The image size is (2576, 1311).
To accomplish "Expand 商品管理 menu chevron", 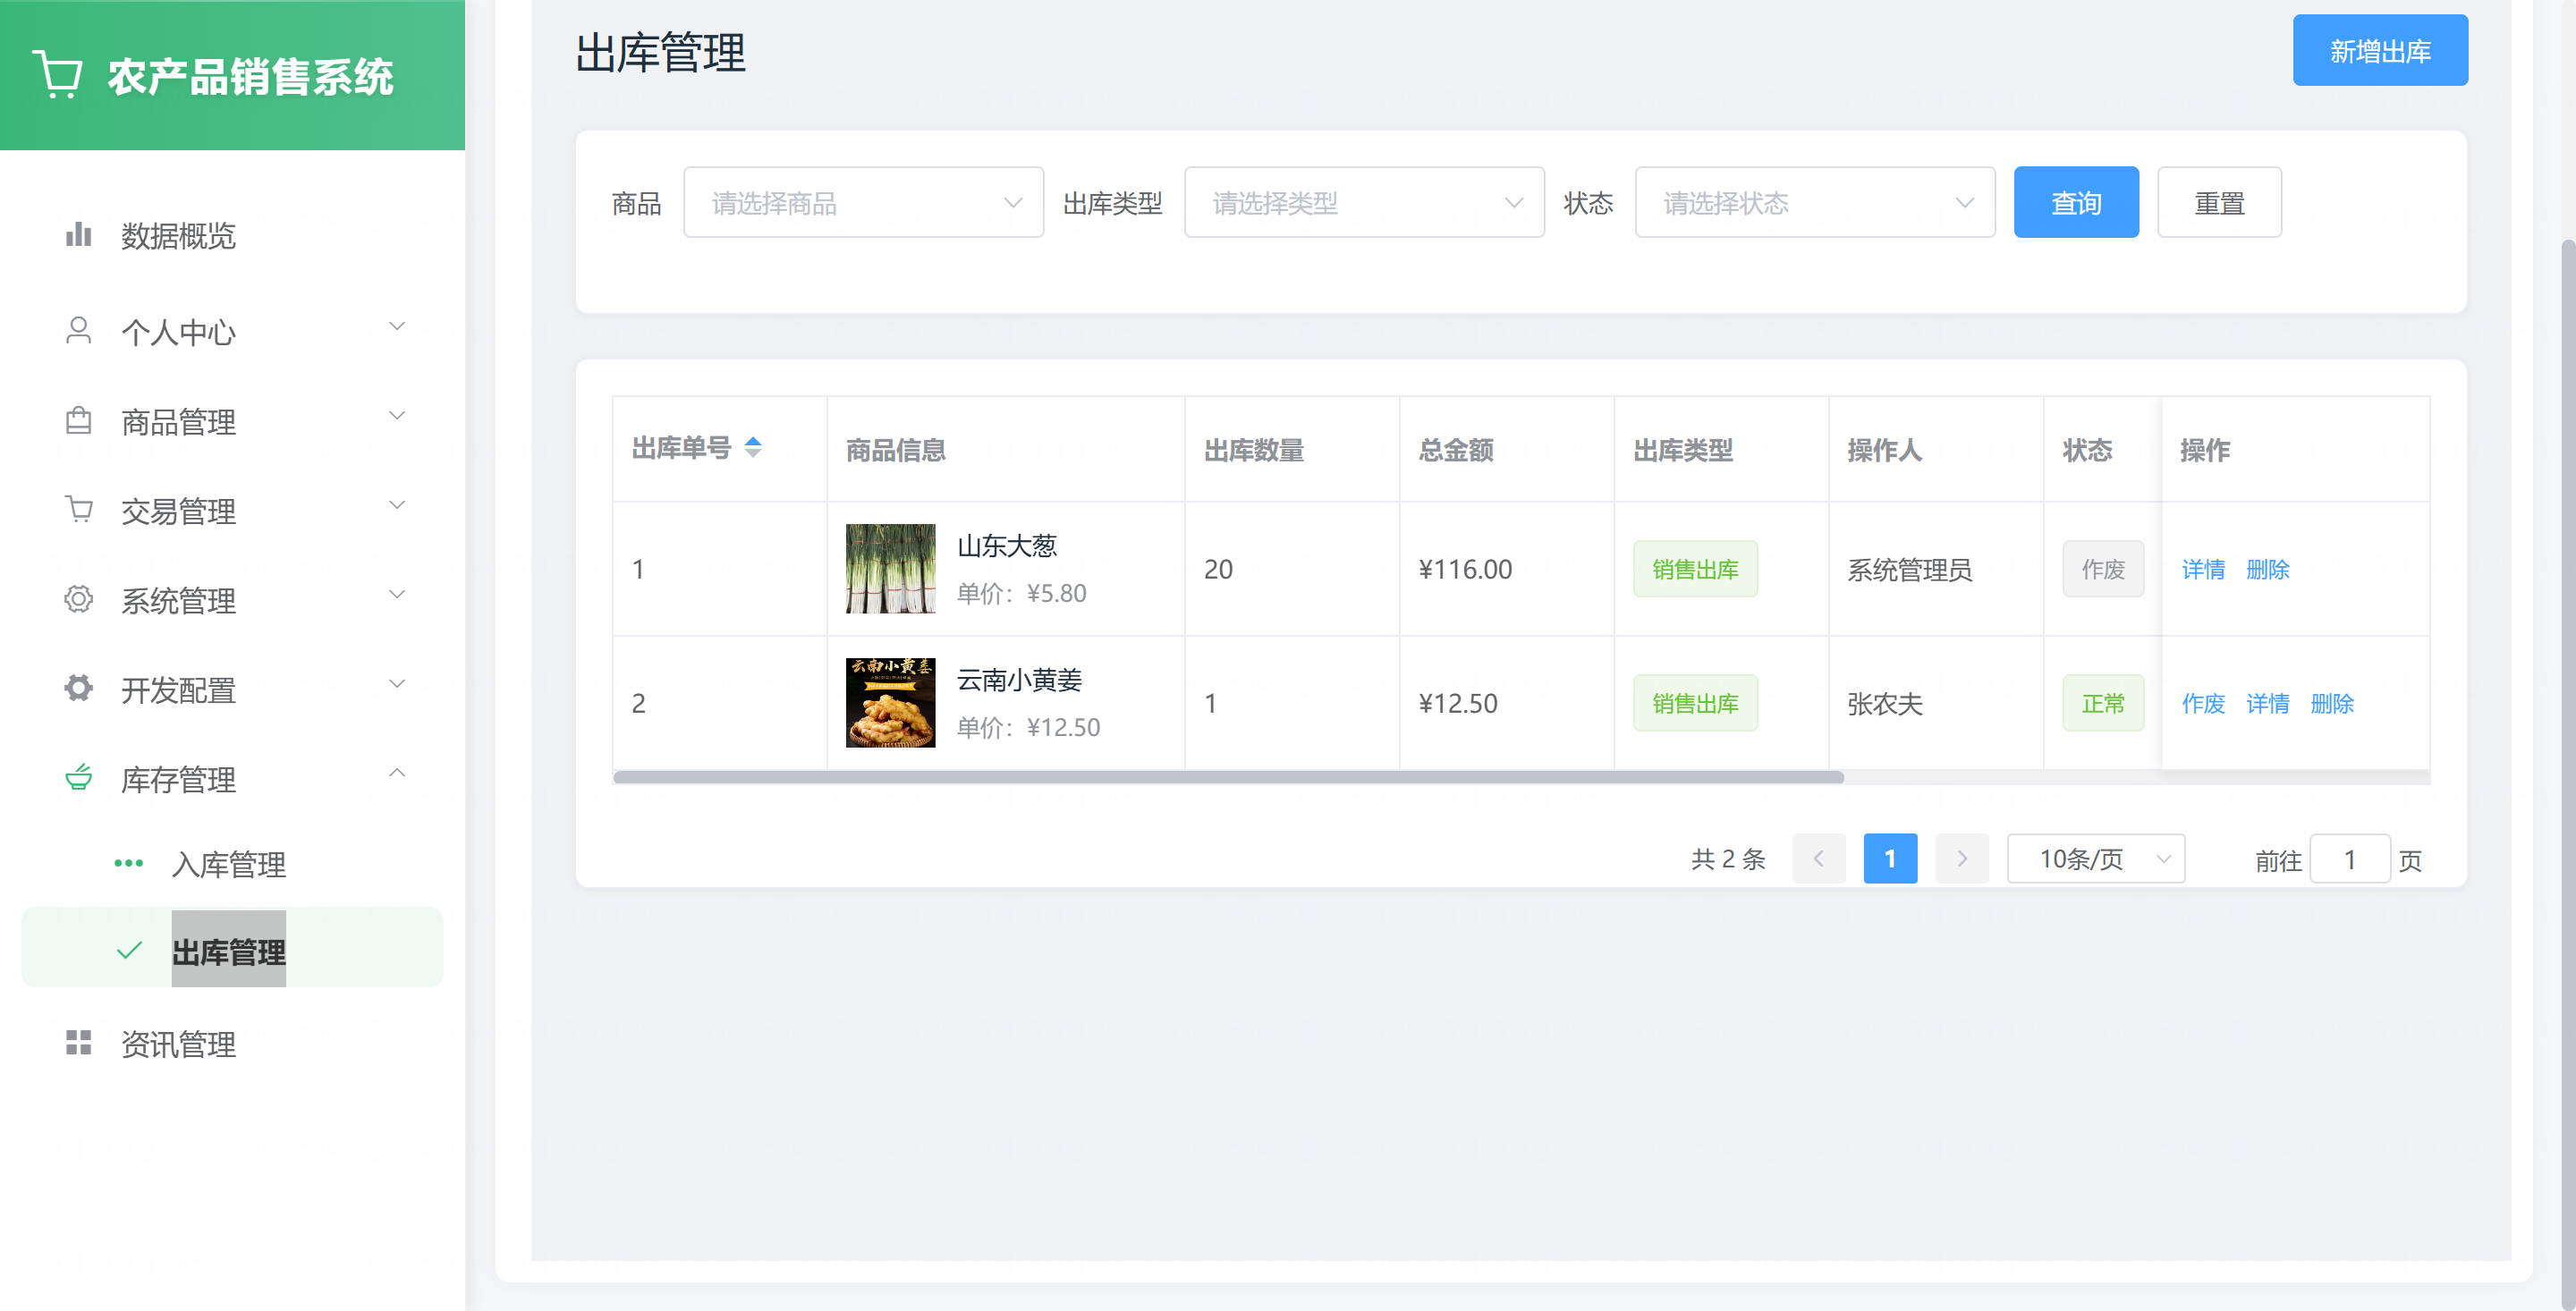I will (397, 416).
